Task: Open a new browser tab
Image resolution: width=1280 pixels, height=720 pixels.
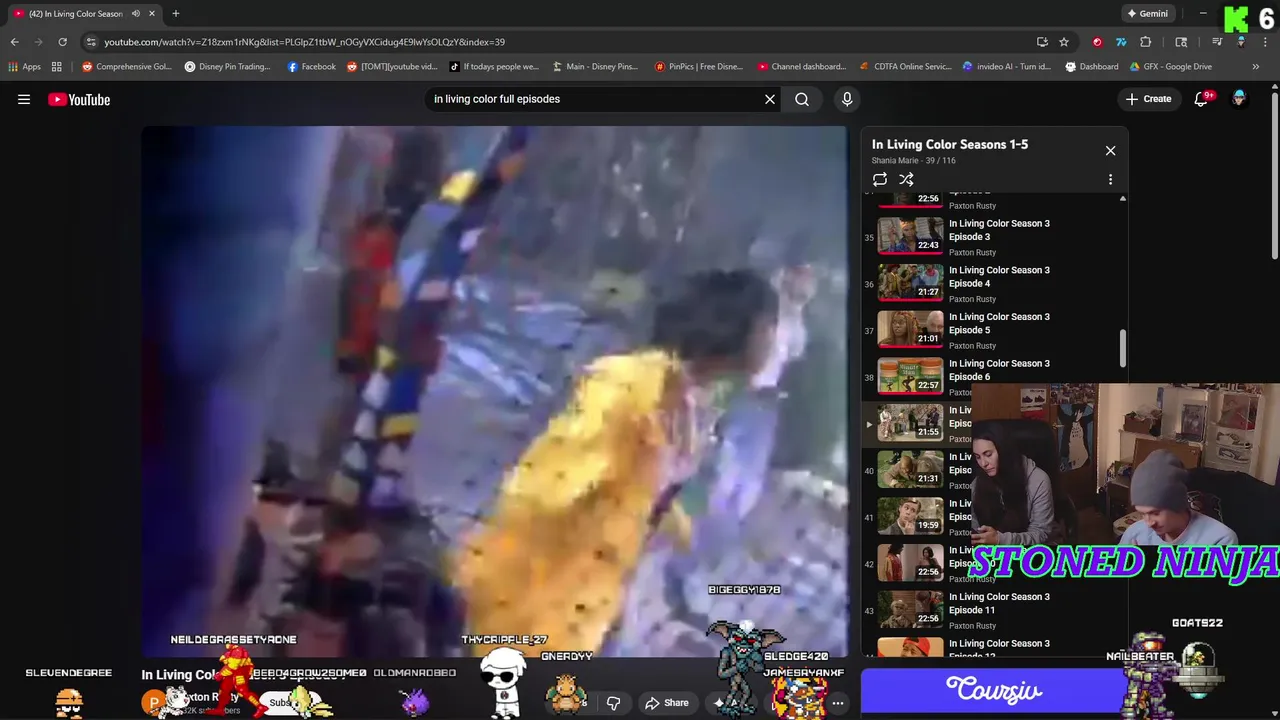Action: pyautogui.click(x=175, y=14)
